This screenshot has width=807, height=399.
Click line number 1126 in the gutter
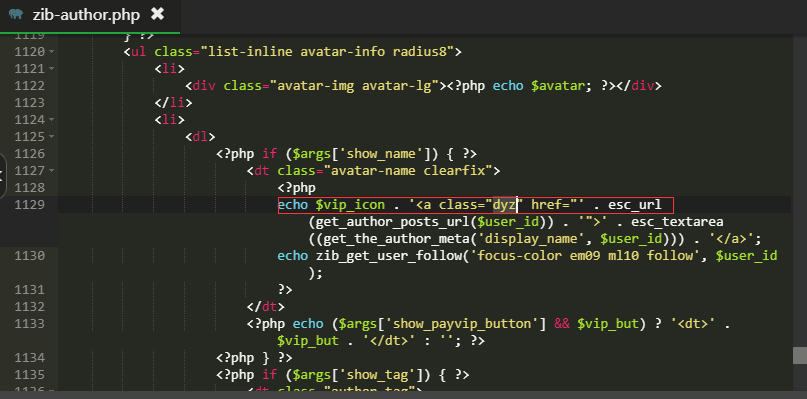coord(30,154)
